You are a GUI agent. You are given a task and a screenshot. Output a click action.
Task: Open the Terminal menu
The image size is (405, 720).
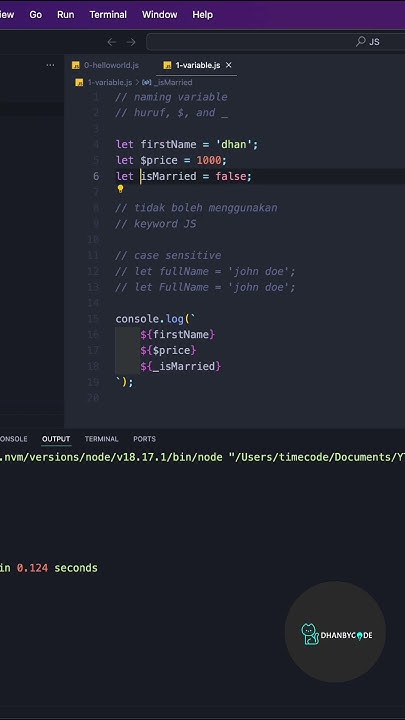pos(108,15)
